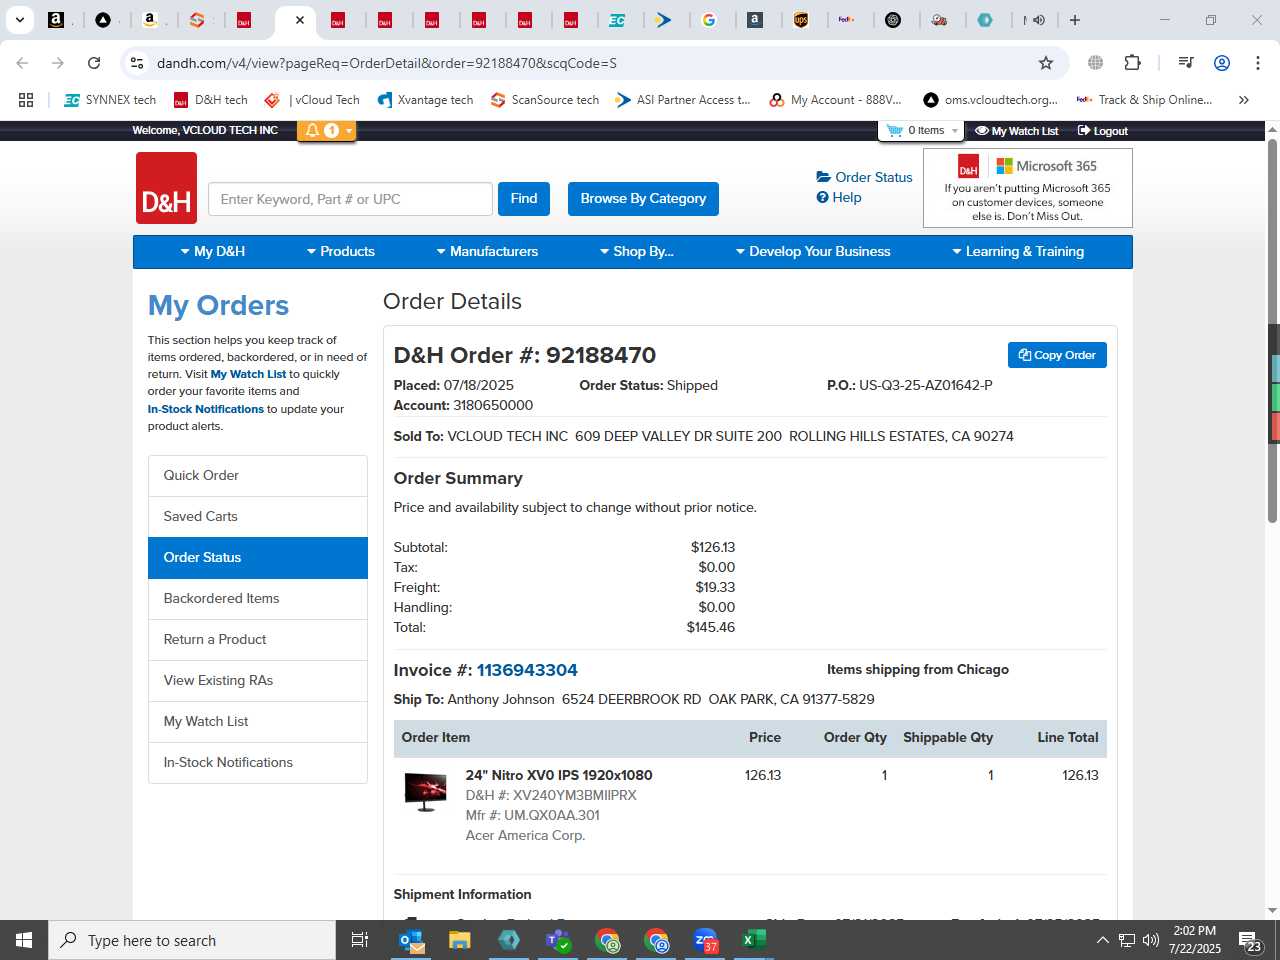Click the site information icon in the address bar
This screenshot has width=1280, height=960.
(137, 63)
